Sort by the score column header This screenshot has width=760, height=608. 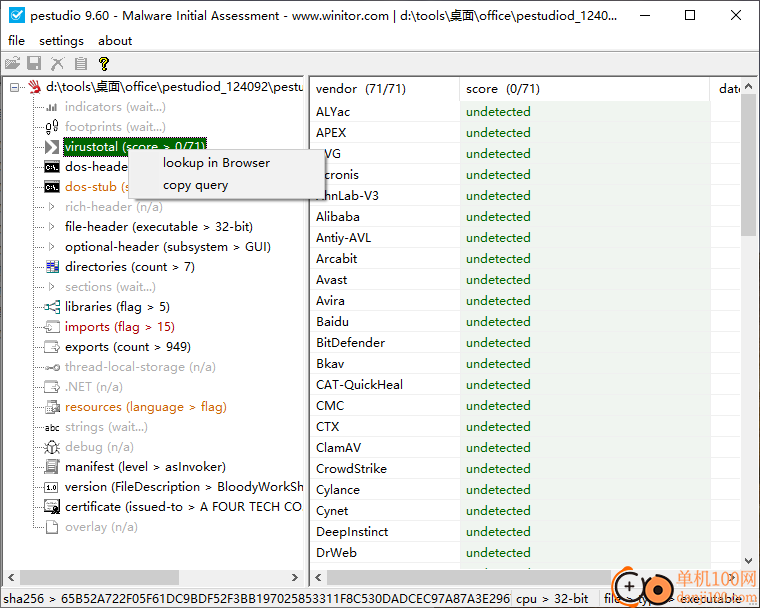point(584,89)
